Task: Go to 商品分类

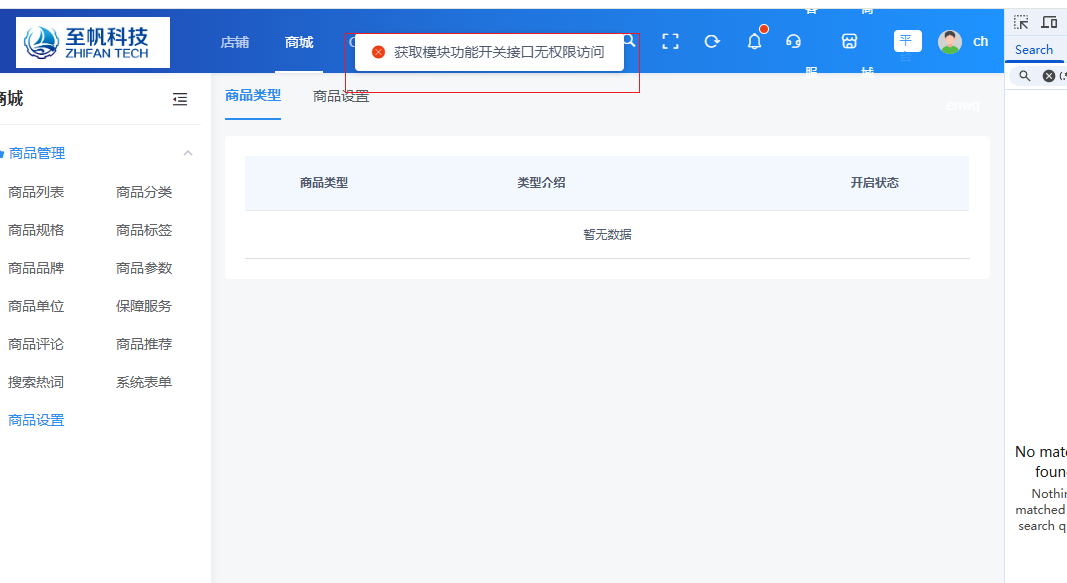Action: click(x=144, y=192)
